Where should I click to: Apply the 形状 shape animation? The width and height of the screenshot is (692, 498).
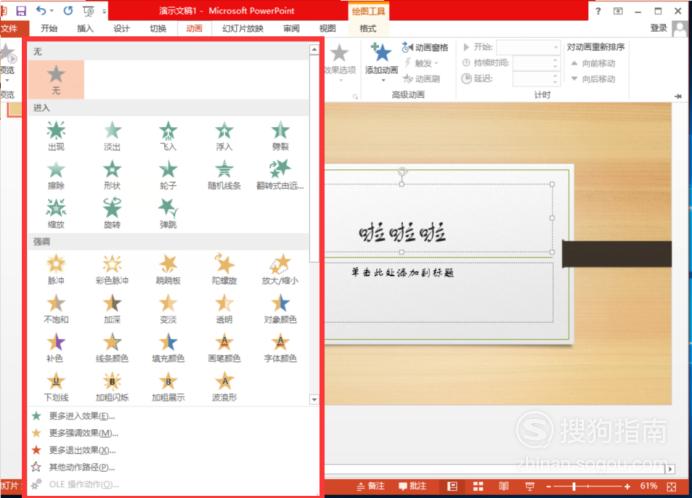tap(112, 175)
